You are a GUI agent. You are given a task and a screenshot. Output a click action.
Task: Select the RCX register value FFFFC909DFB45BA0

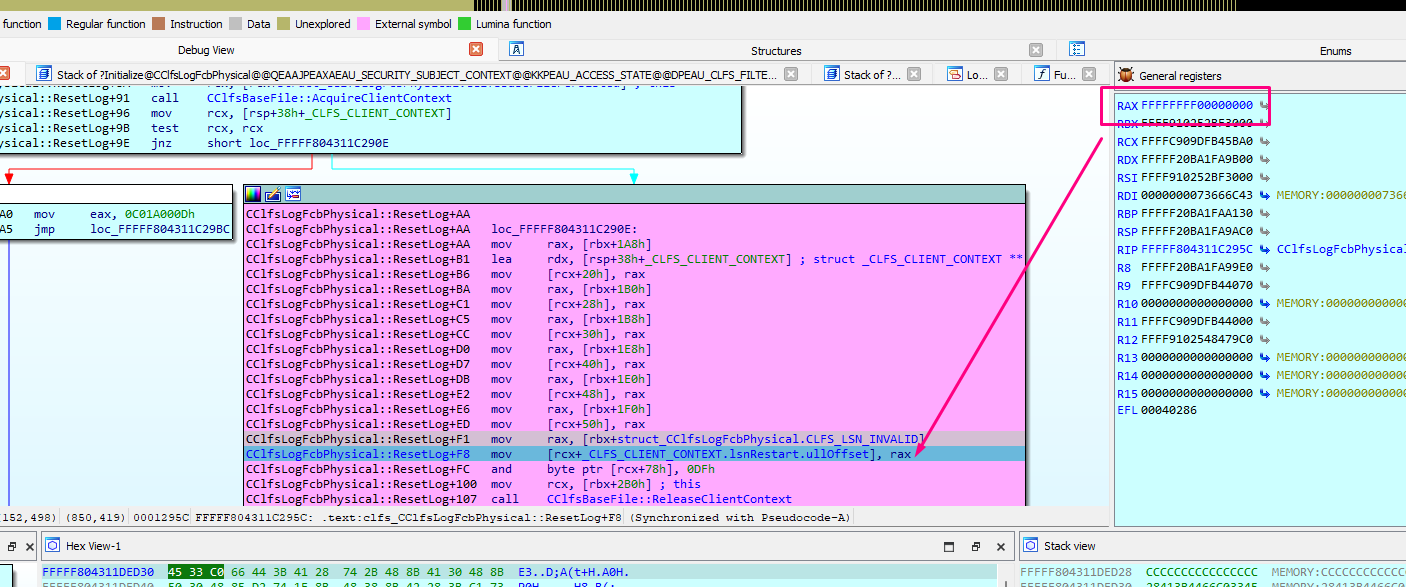click(x=1196, y=142)
